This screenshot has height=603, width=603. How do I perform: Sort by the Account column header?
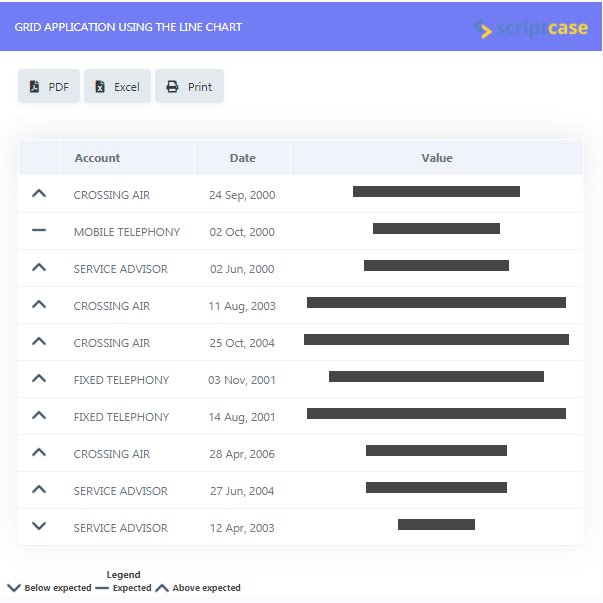pyautogui.click(x=97, y=158)
